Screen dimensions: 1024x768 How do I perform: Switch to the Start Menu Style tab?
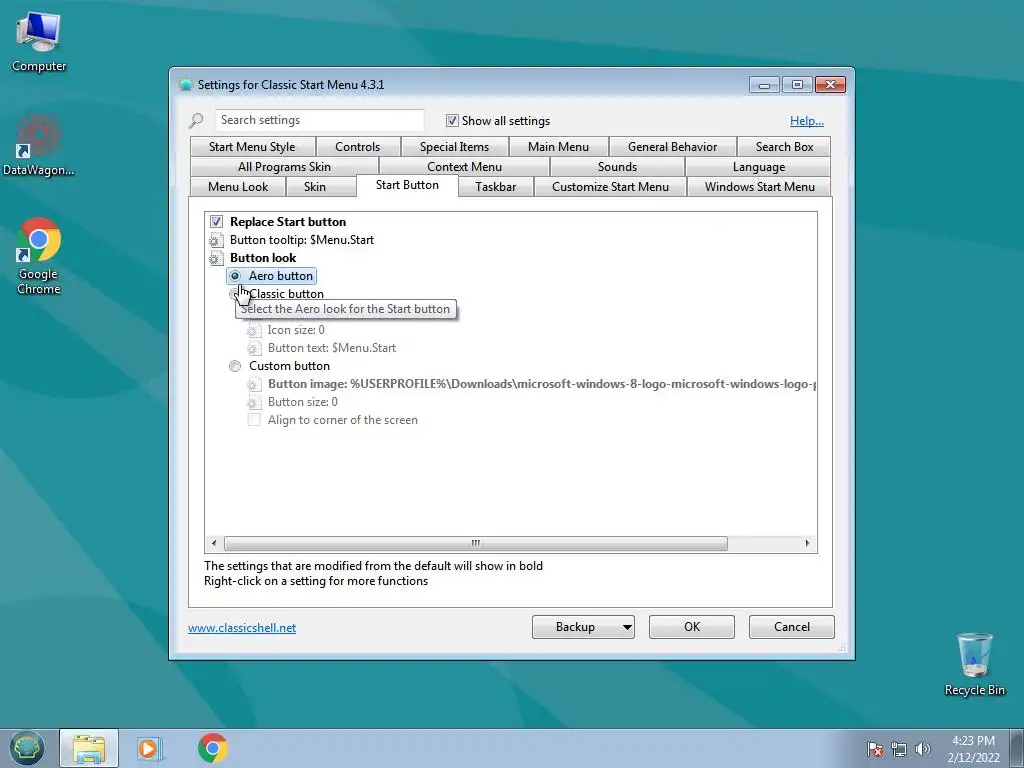[x=252, y=147]
